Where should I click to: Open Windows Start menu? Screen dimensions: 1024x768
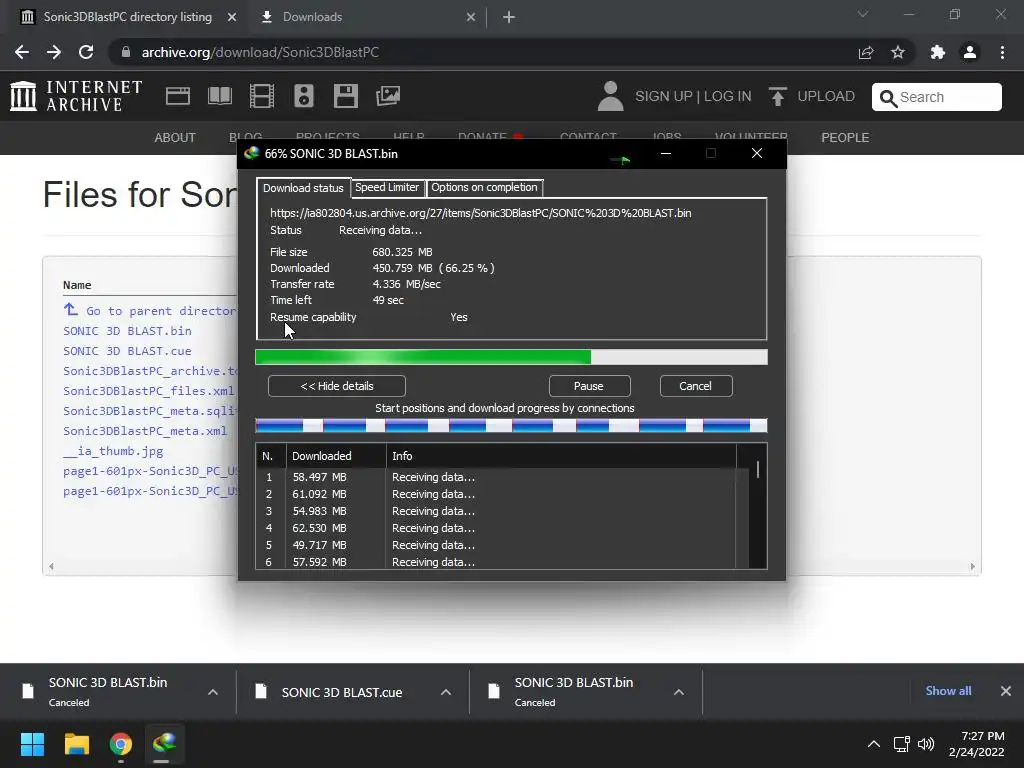32,744
